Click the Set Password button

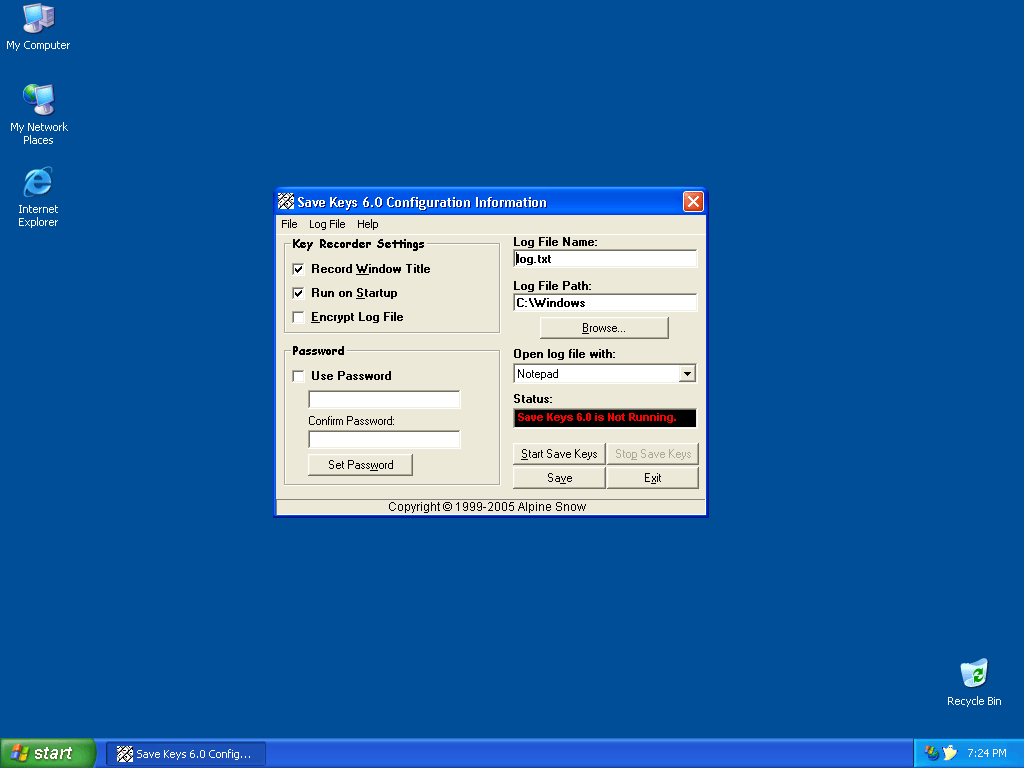click(360, 465)
